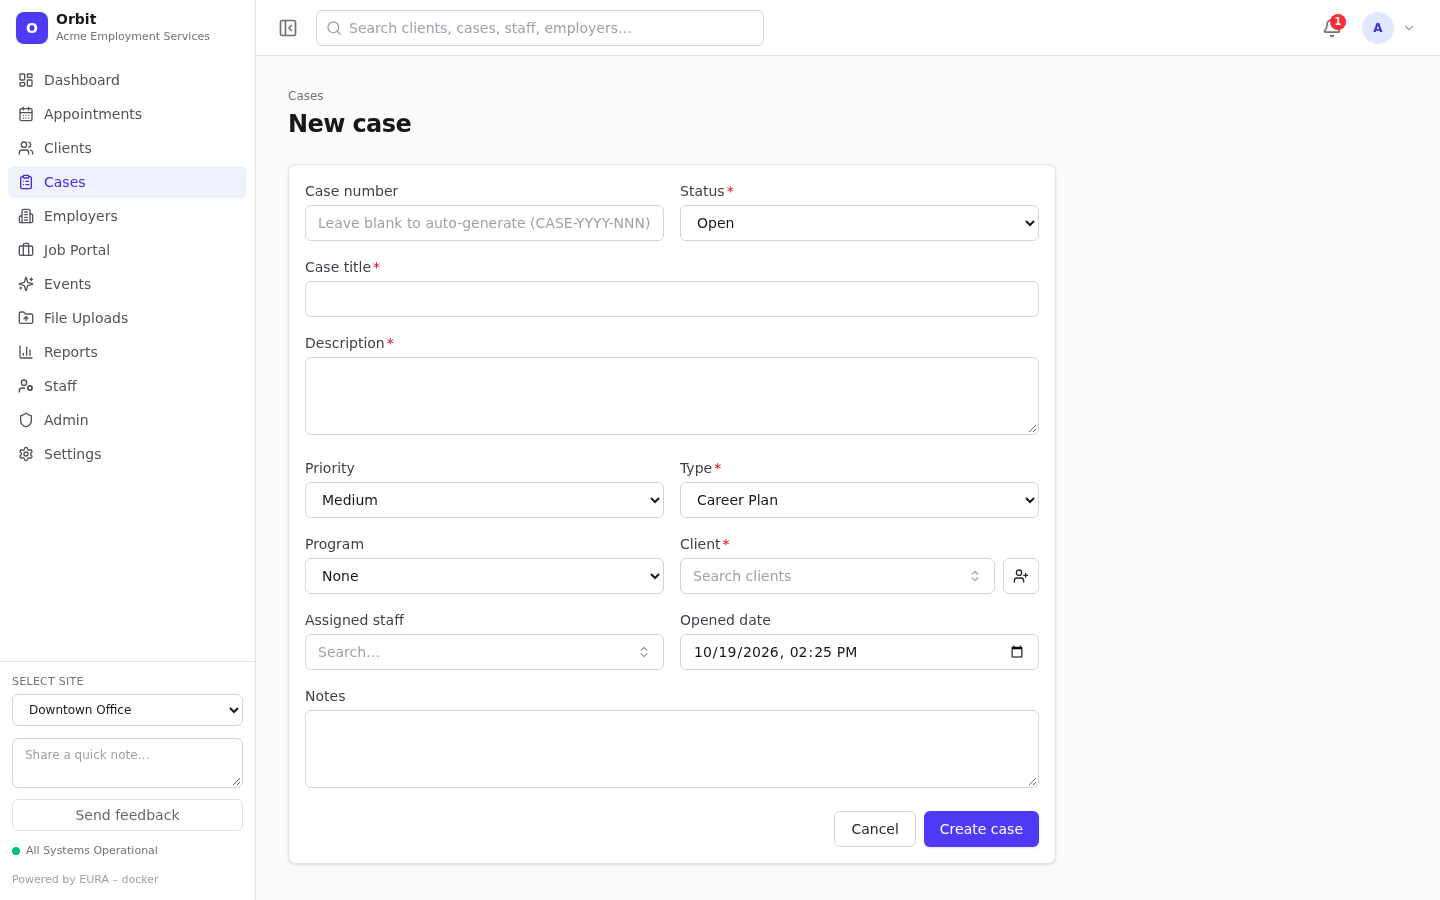Click the Reports chart icon
This screenshot has width=1440, height=900.
click(x=26, y=352)
